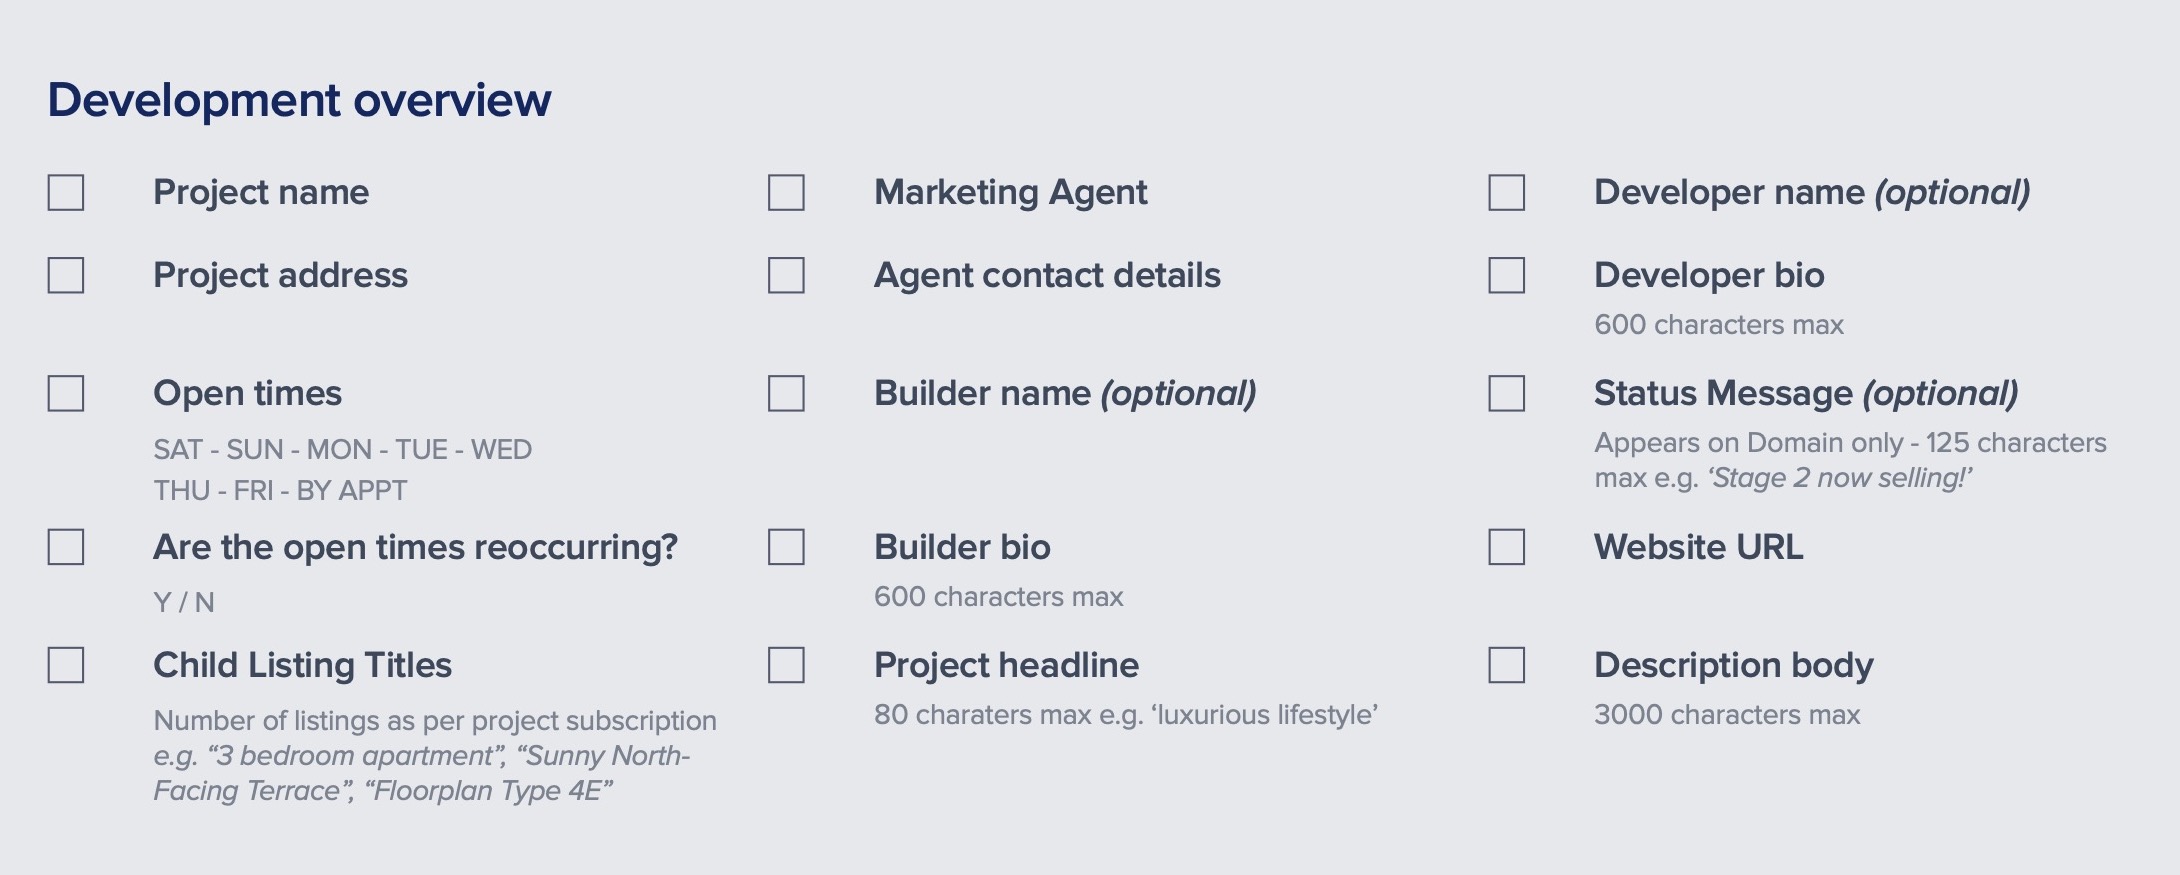2180x875 pixels.
Task: Tick the Description body checkbox
Action: 1506,665
